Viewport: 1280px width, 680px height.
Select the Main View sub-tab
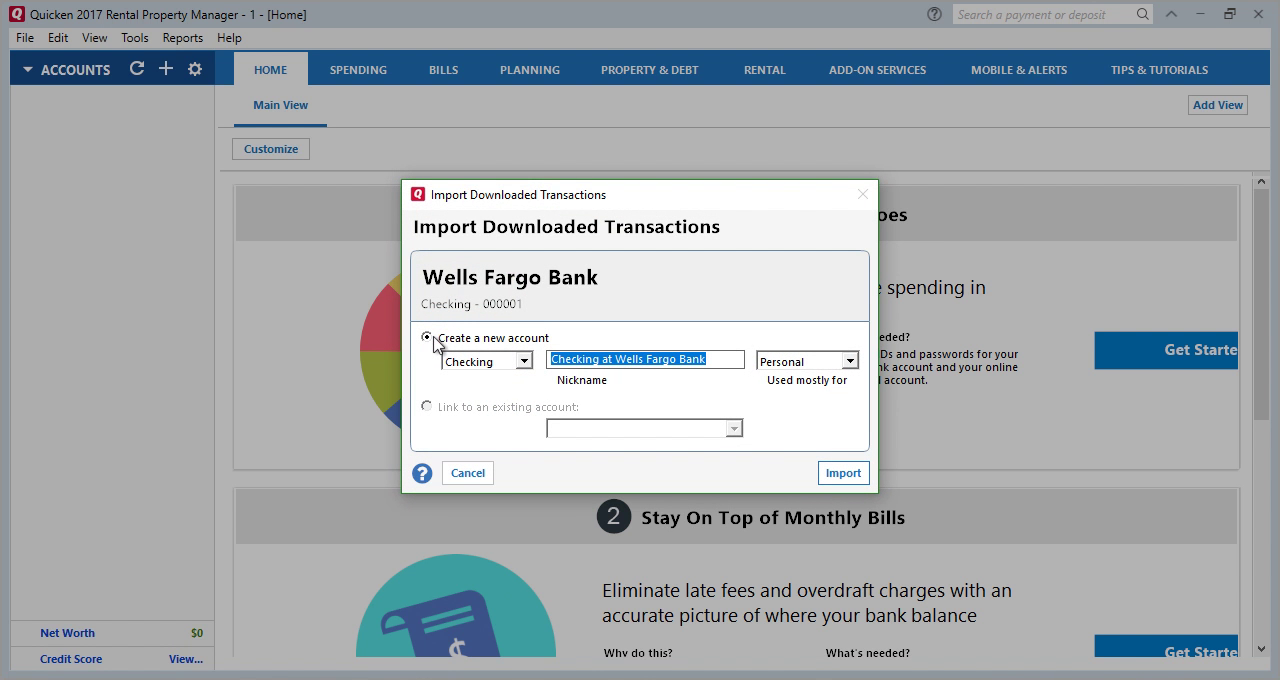pos(280,105)
